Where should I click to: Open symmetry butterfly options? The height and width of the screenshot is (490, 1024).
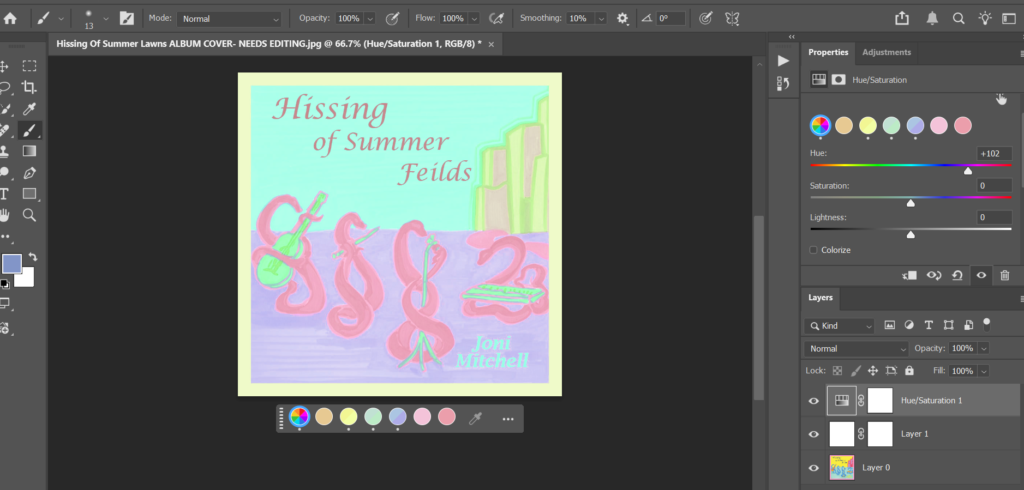(732, 18)
